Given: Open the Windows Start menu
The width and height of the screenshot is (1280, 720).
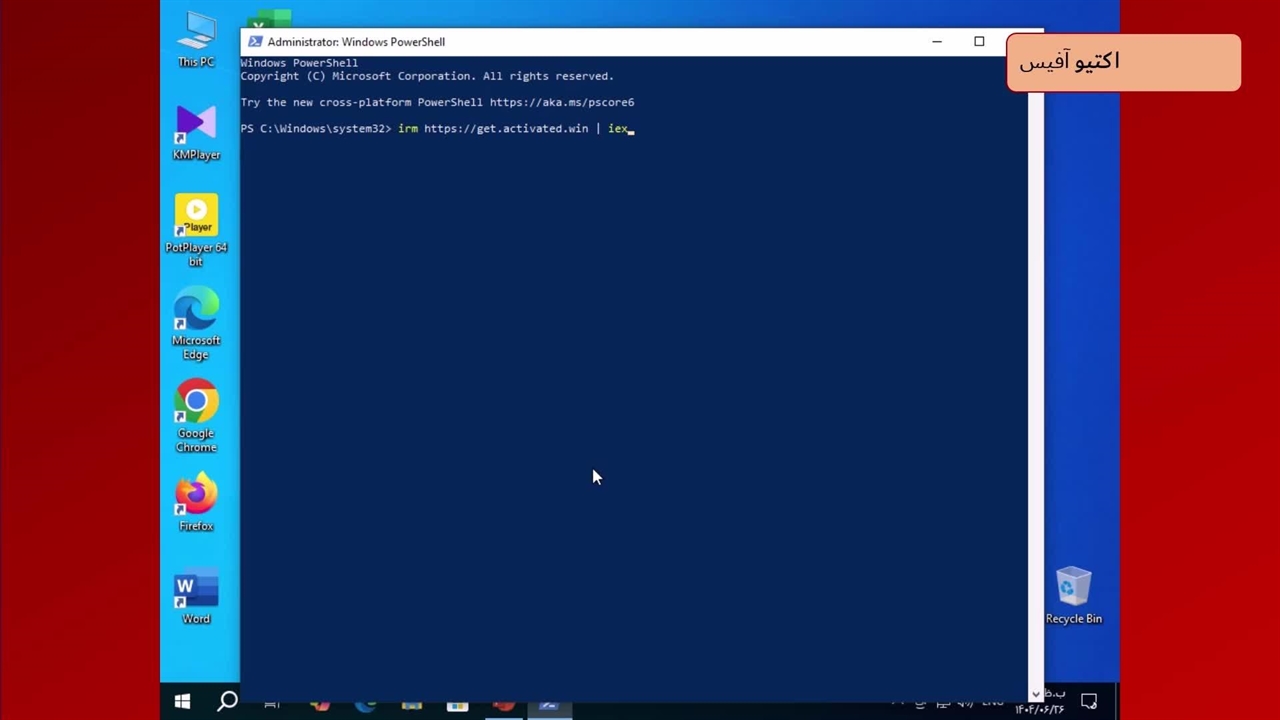Looking at the screenshot, I should click(x=182, y=702).
